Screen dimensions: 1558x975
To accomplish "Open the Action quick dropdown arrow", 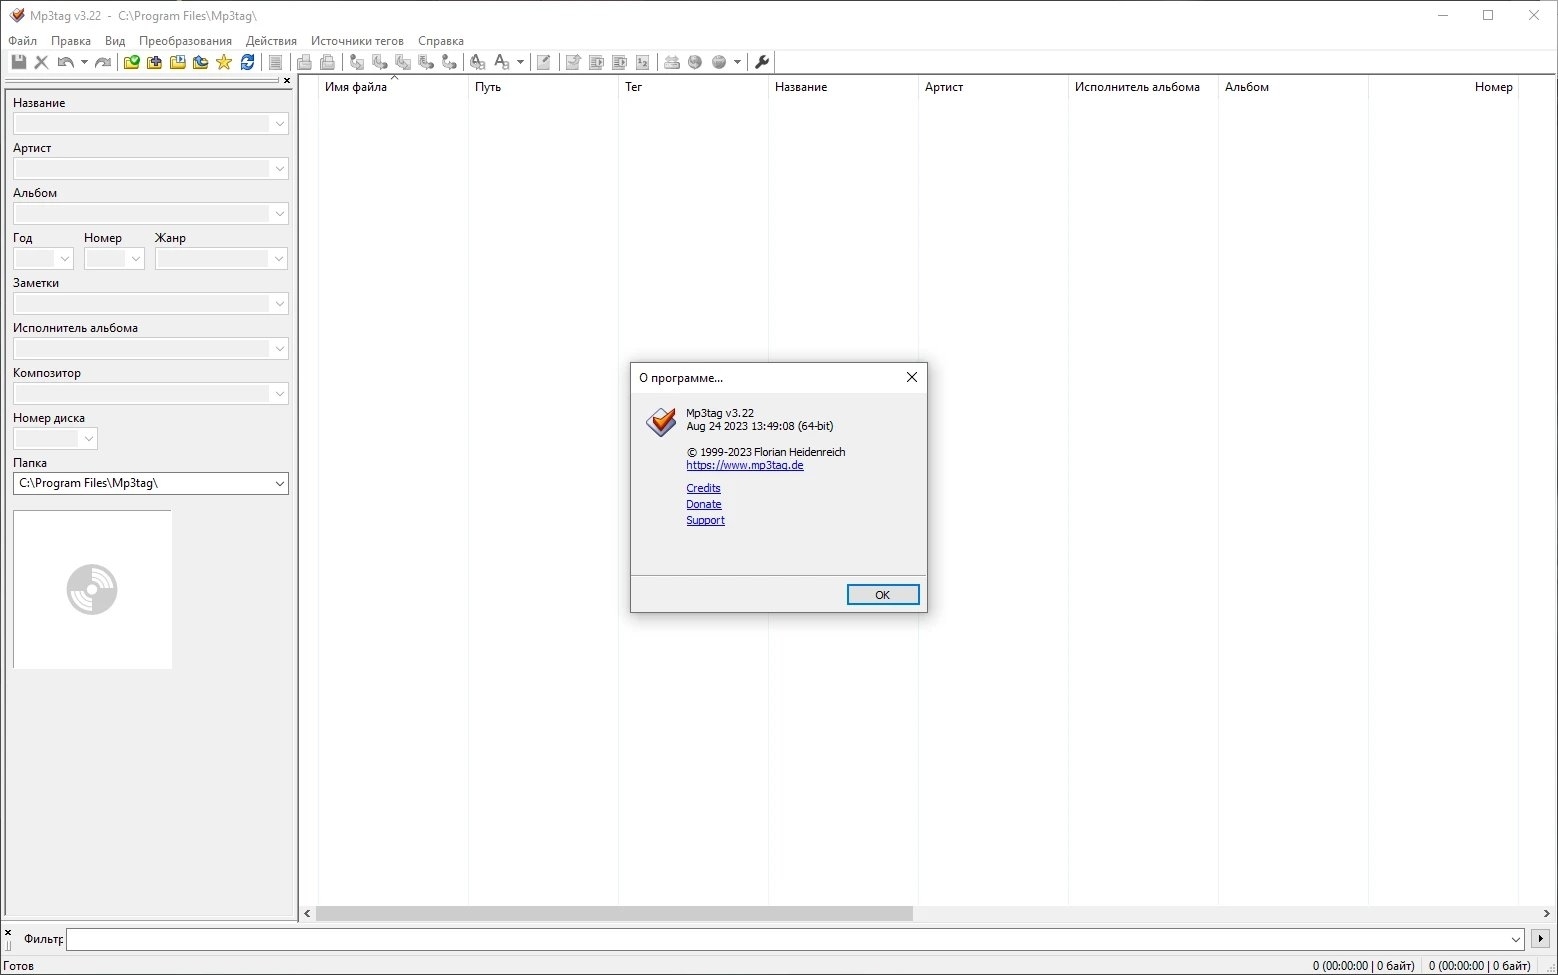I will pos(520,62).
